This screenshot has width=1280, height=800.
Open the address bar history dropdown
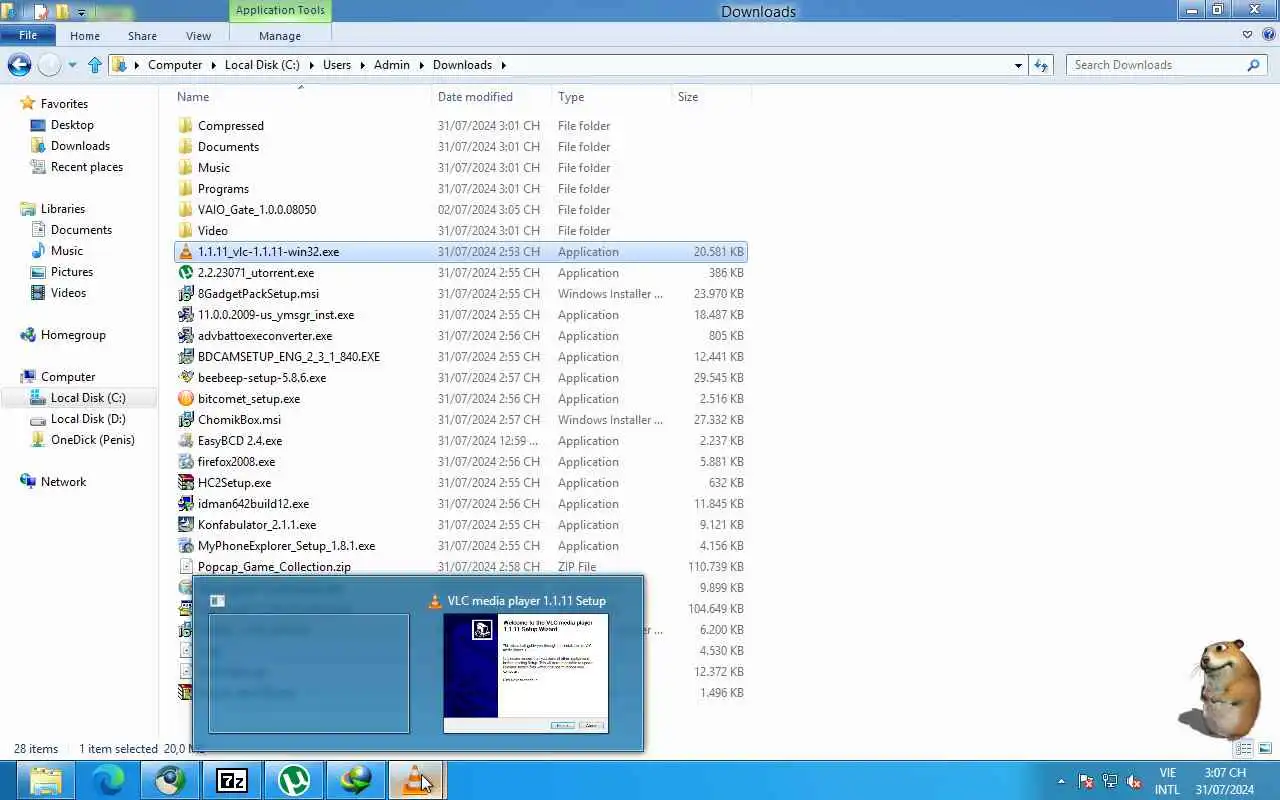(x=1018, y=65)
